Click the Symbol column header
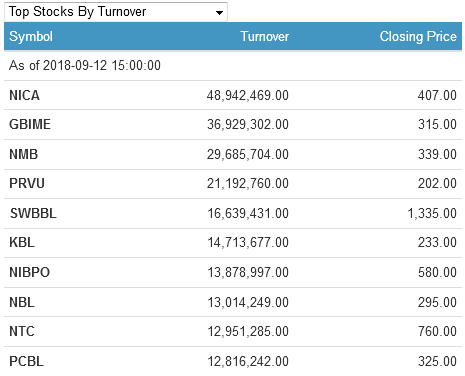This screenshot has width=465, height=376. click(31, 37)
